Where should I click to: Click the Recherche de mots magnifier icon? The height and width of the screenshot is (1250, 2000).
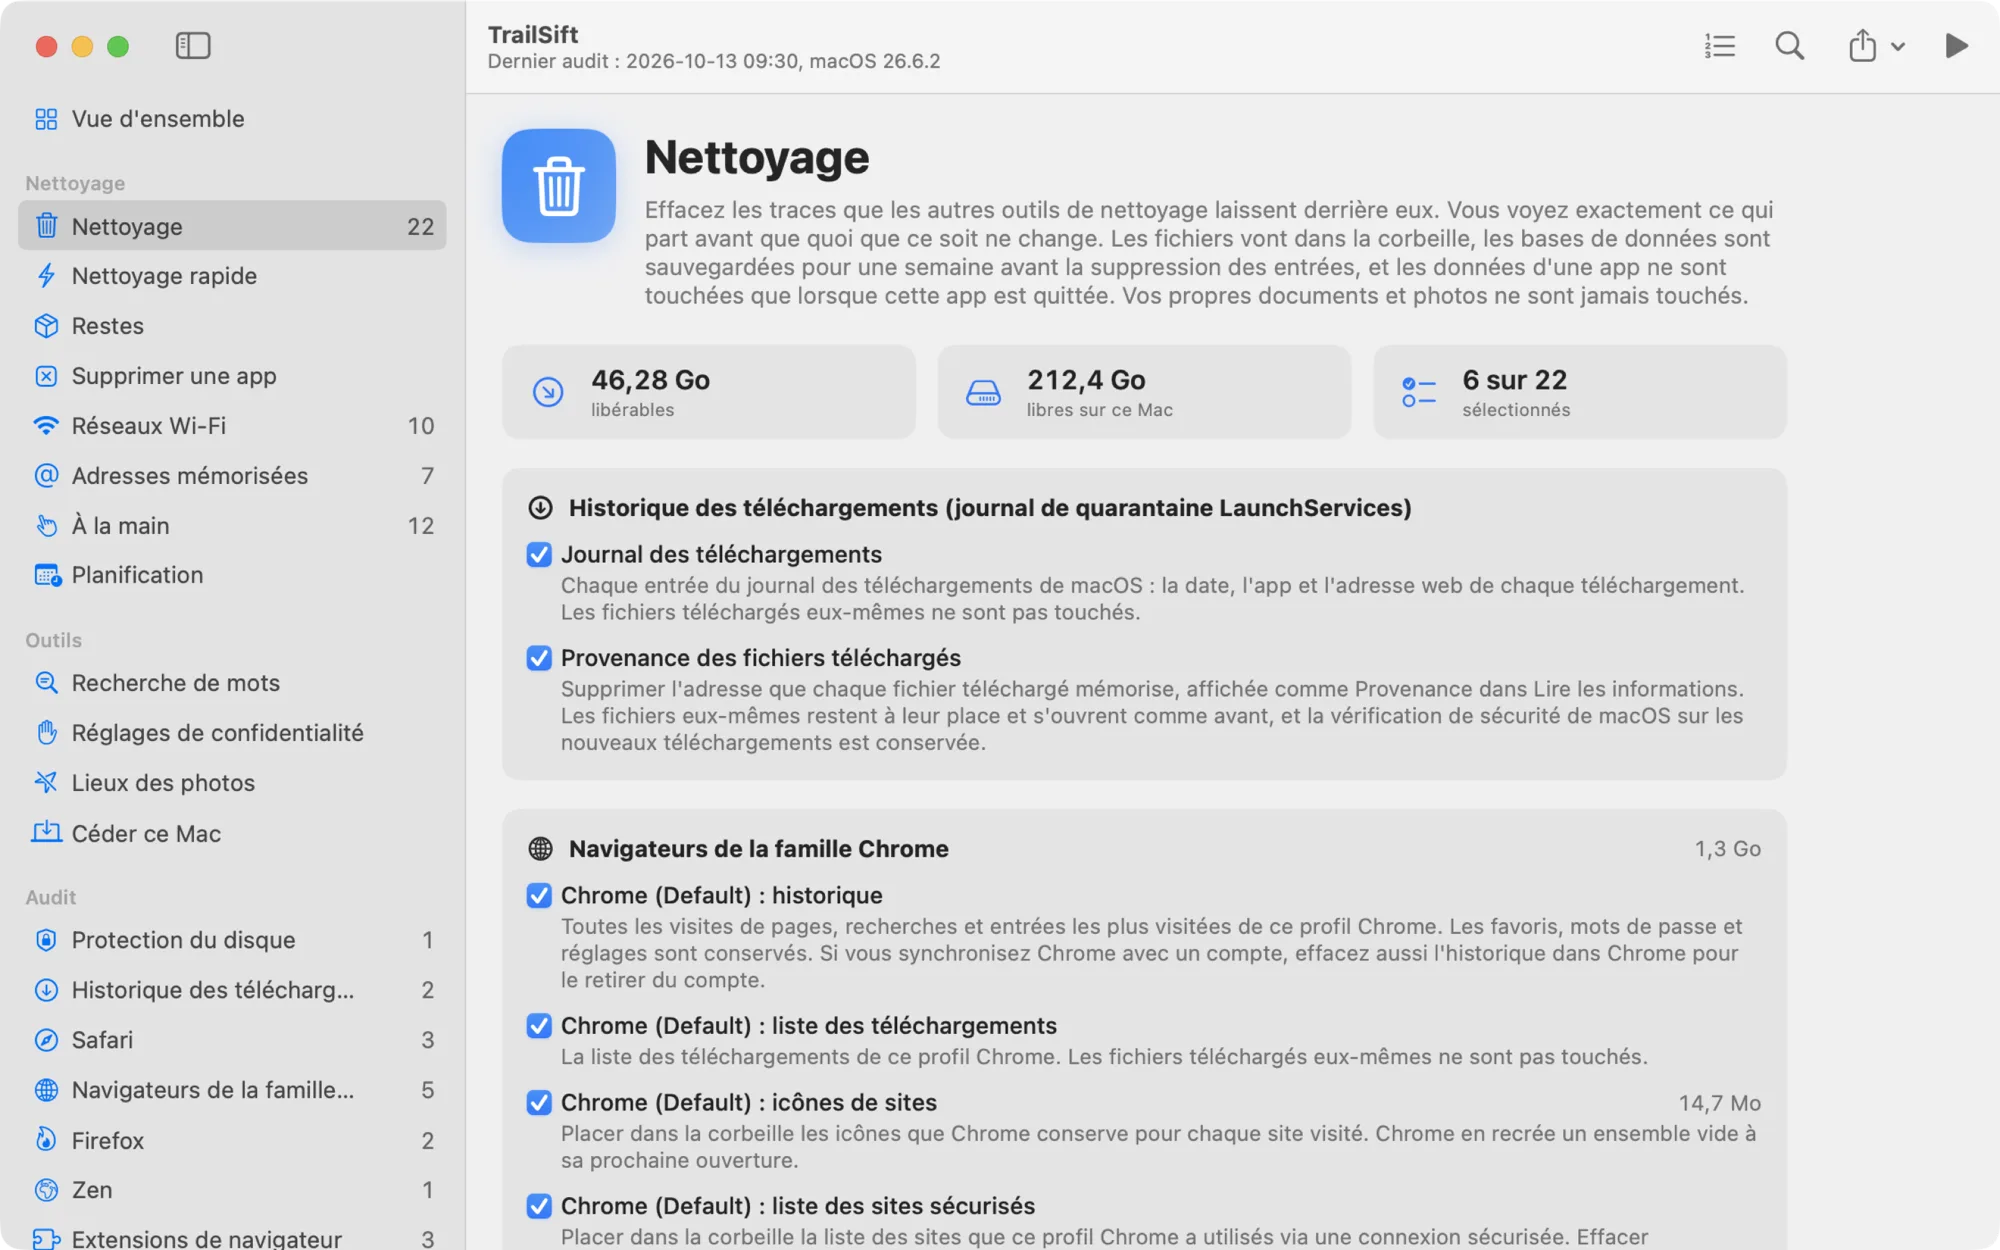coord(46,683)
